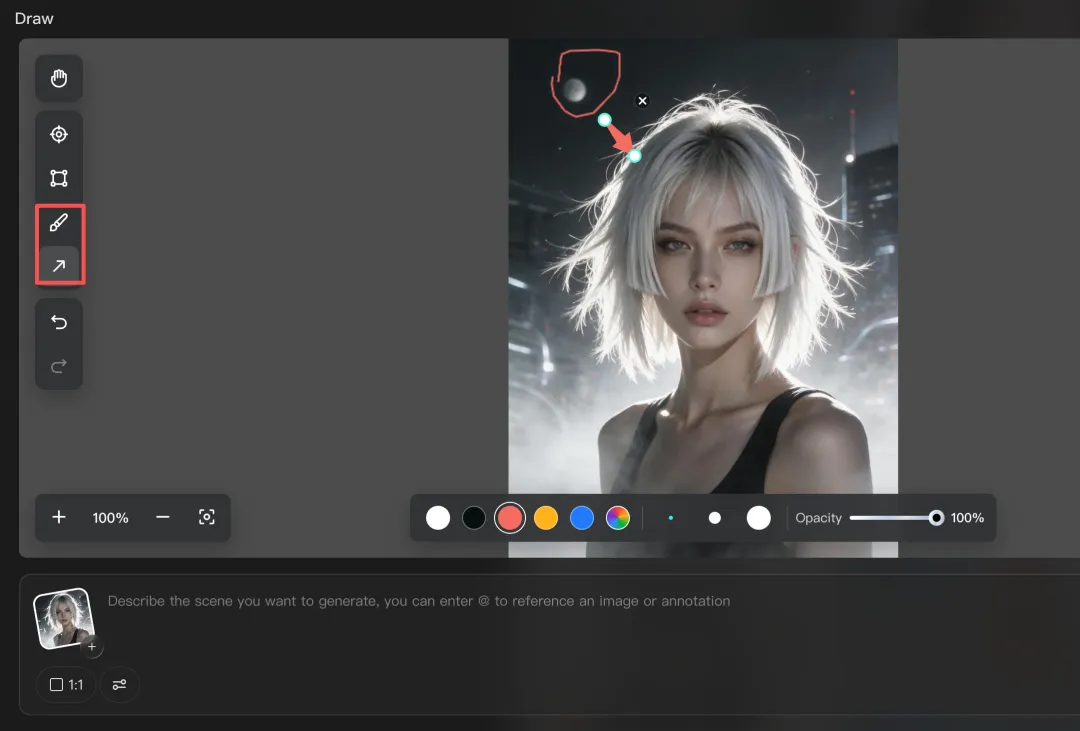Select the Arrow annotation tool
The width and height of the screenshot is (1080, 731).
coord(59,265)
